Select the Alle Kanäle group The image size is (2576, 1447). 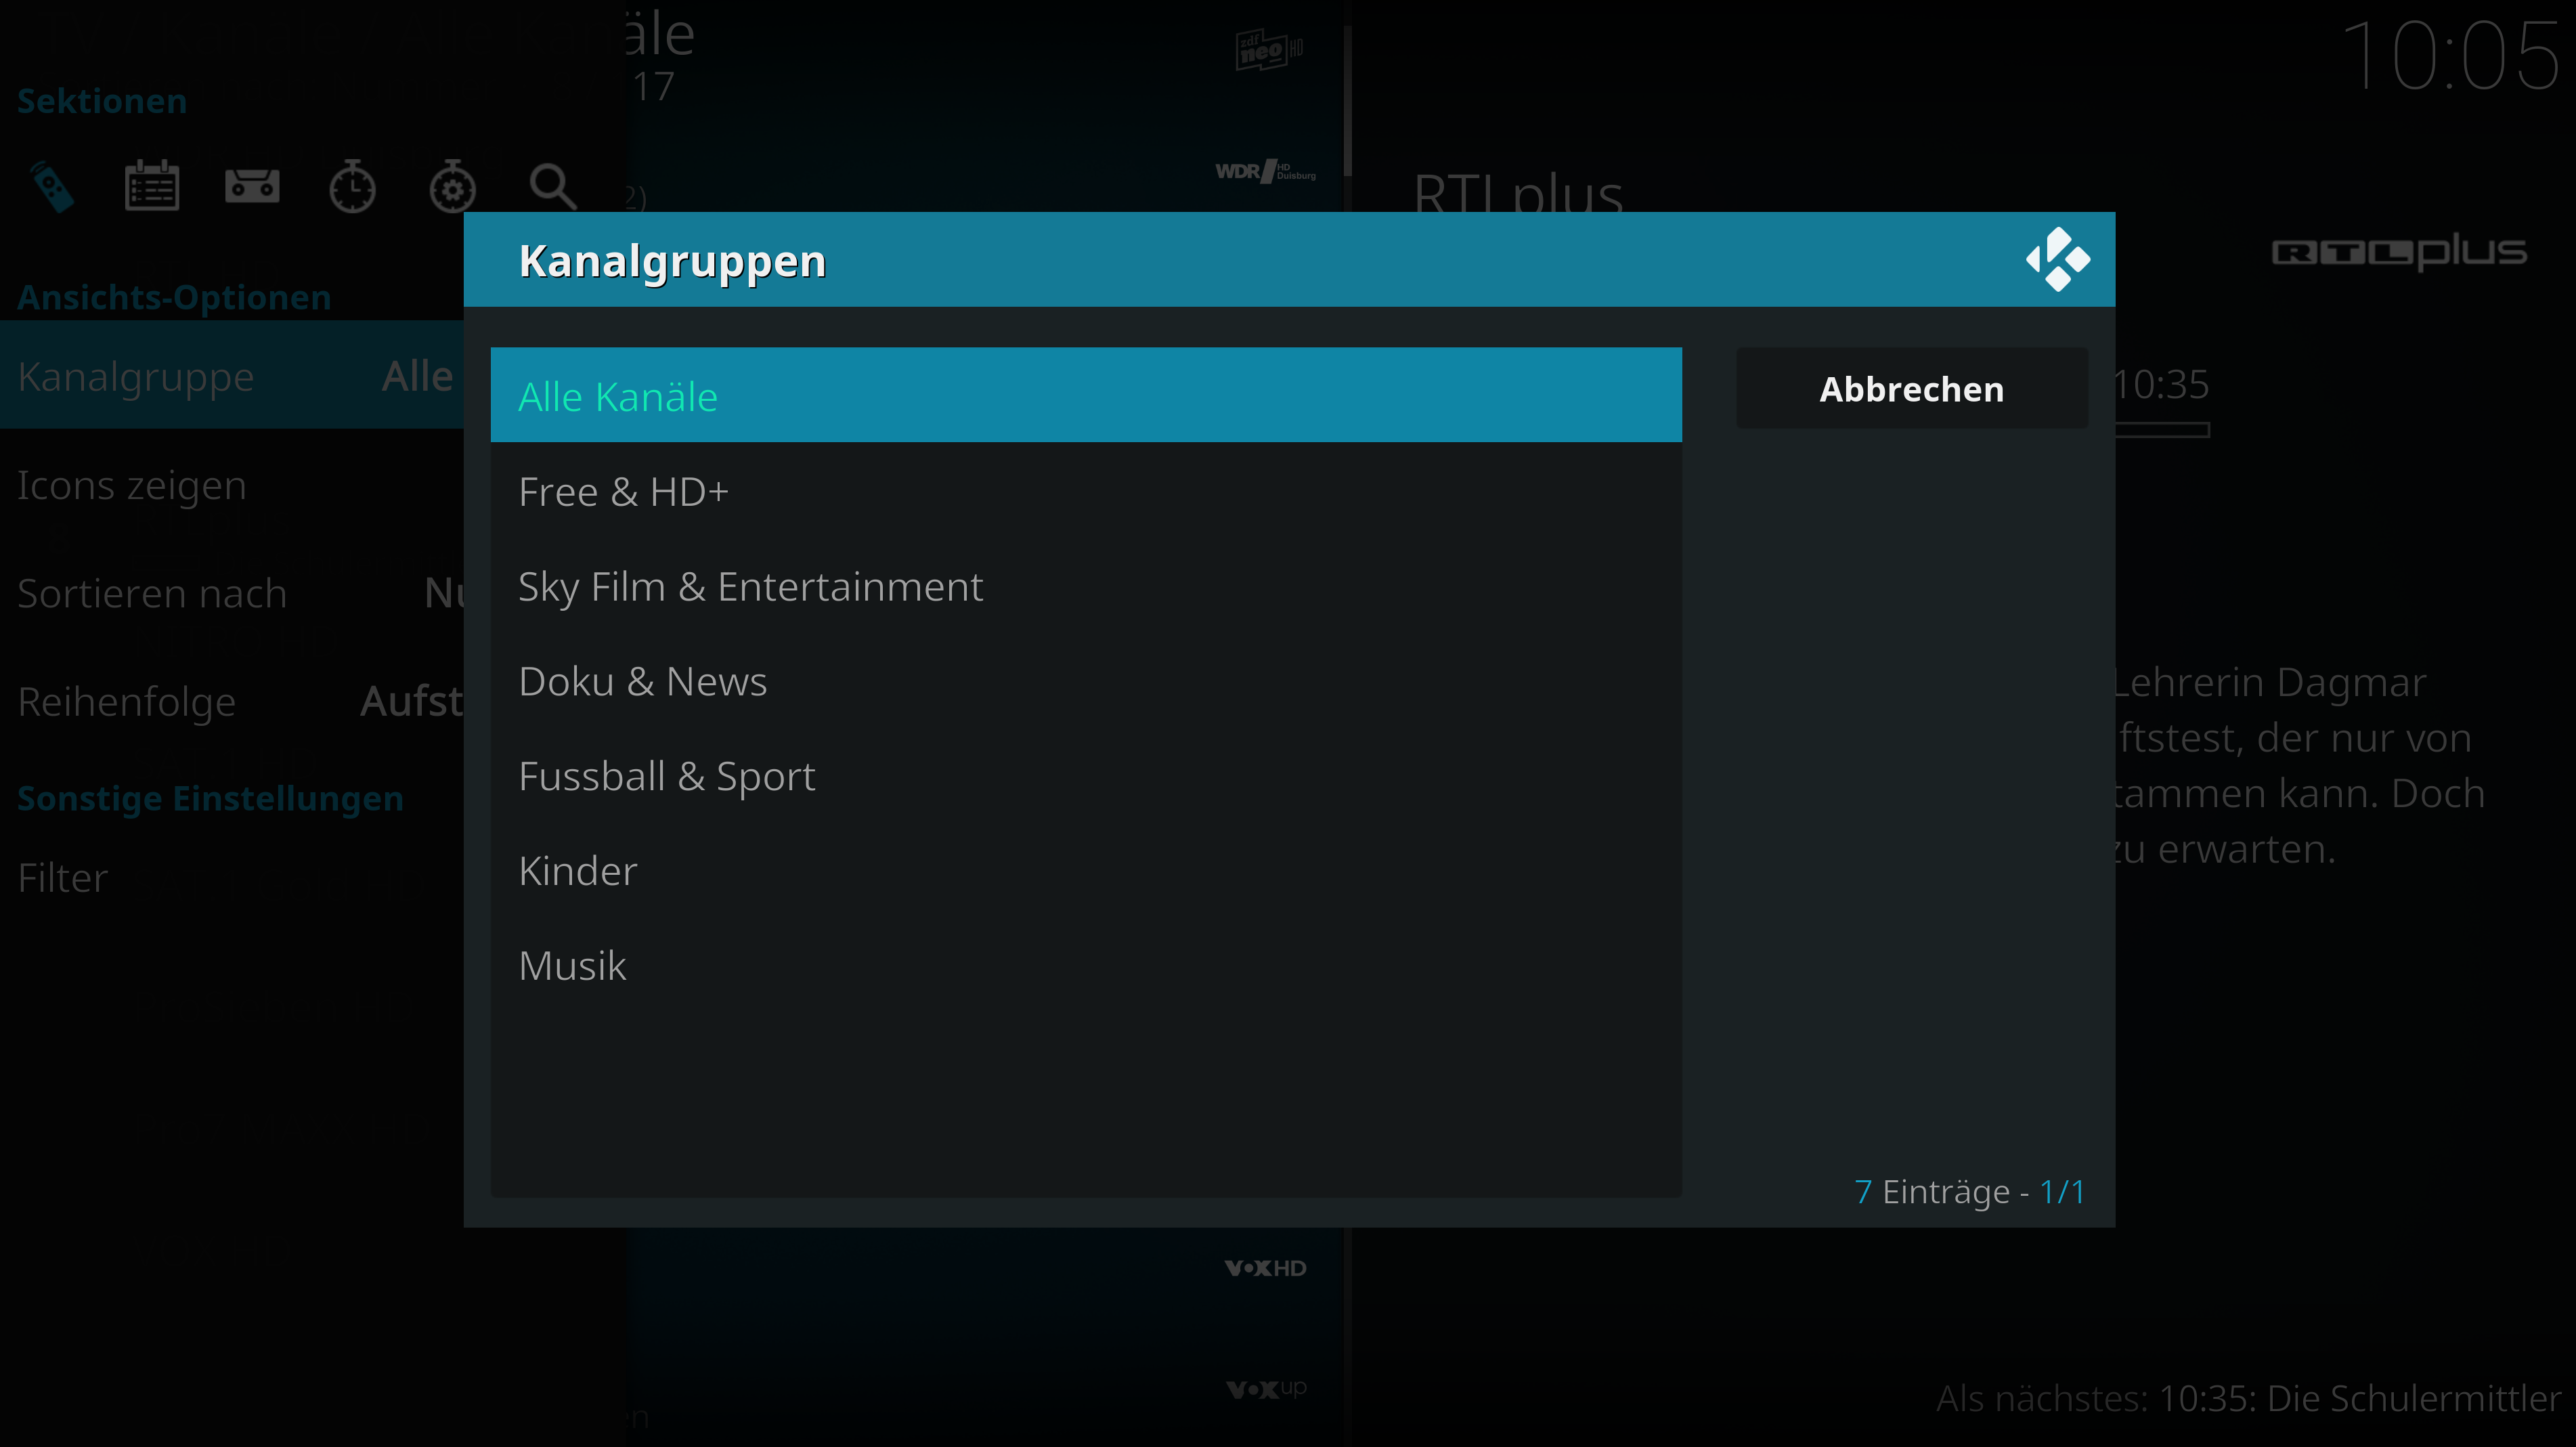[1086, 395]
